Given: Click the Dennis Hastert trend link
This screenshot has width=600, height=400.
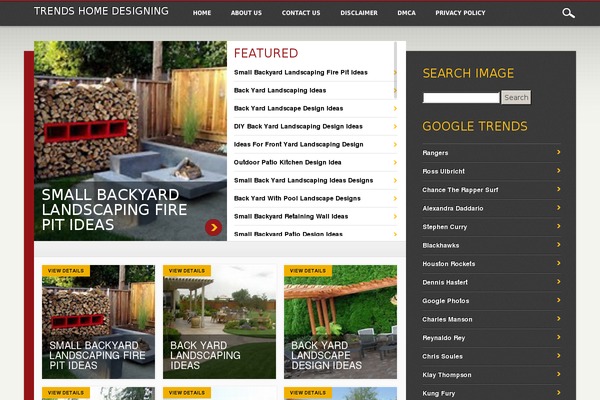Looking at the screenshot, I should (445, 282).
